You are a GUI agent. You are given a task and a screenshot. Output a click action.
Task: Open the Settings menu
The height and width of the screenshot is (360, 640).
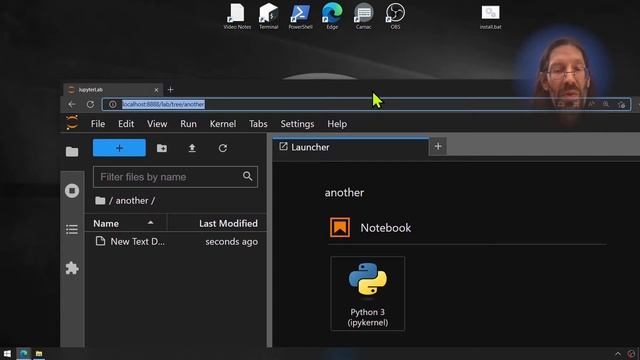click(x=297, y=124)
